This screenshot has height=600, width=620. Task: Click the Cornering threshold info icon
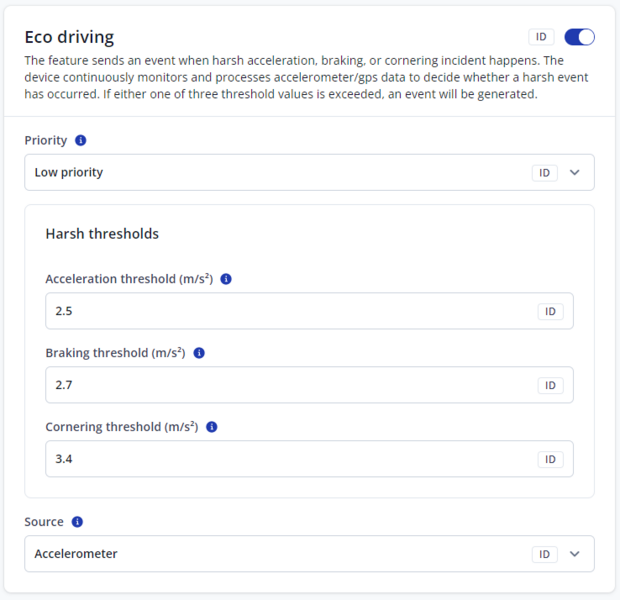pyautogui.click(x=212, y=427)
